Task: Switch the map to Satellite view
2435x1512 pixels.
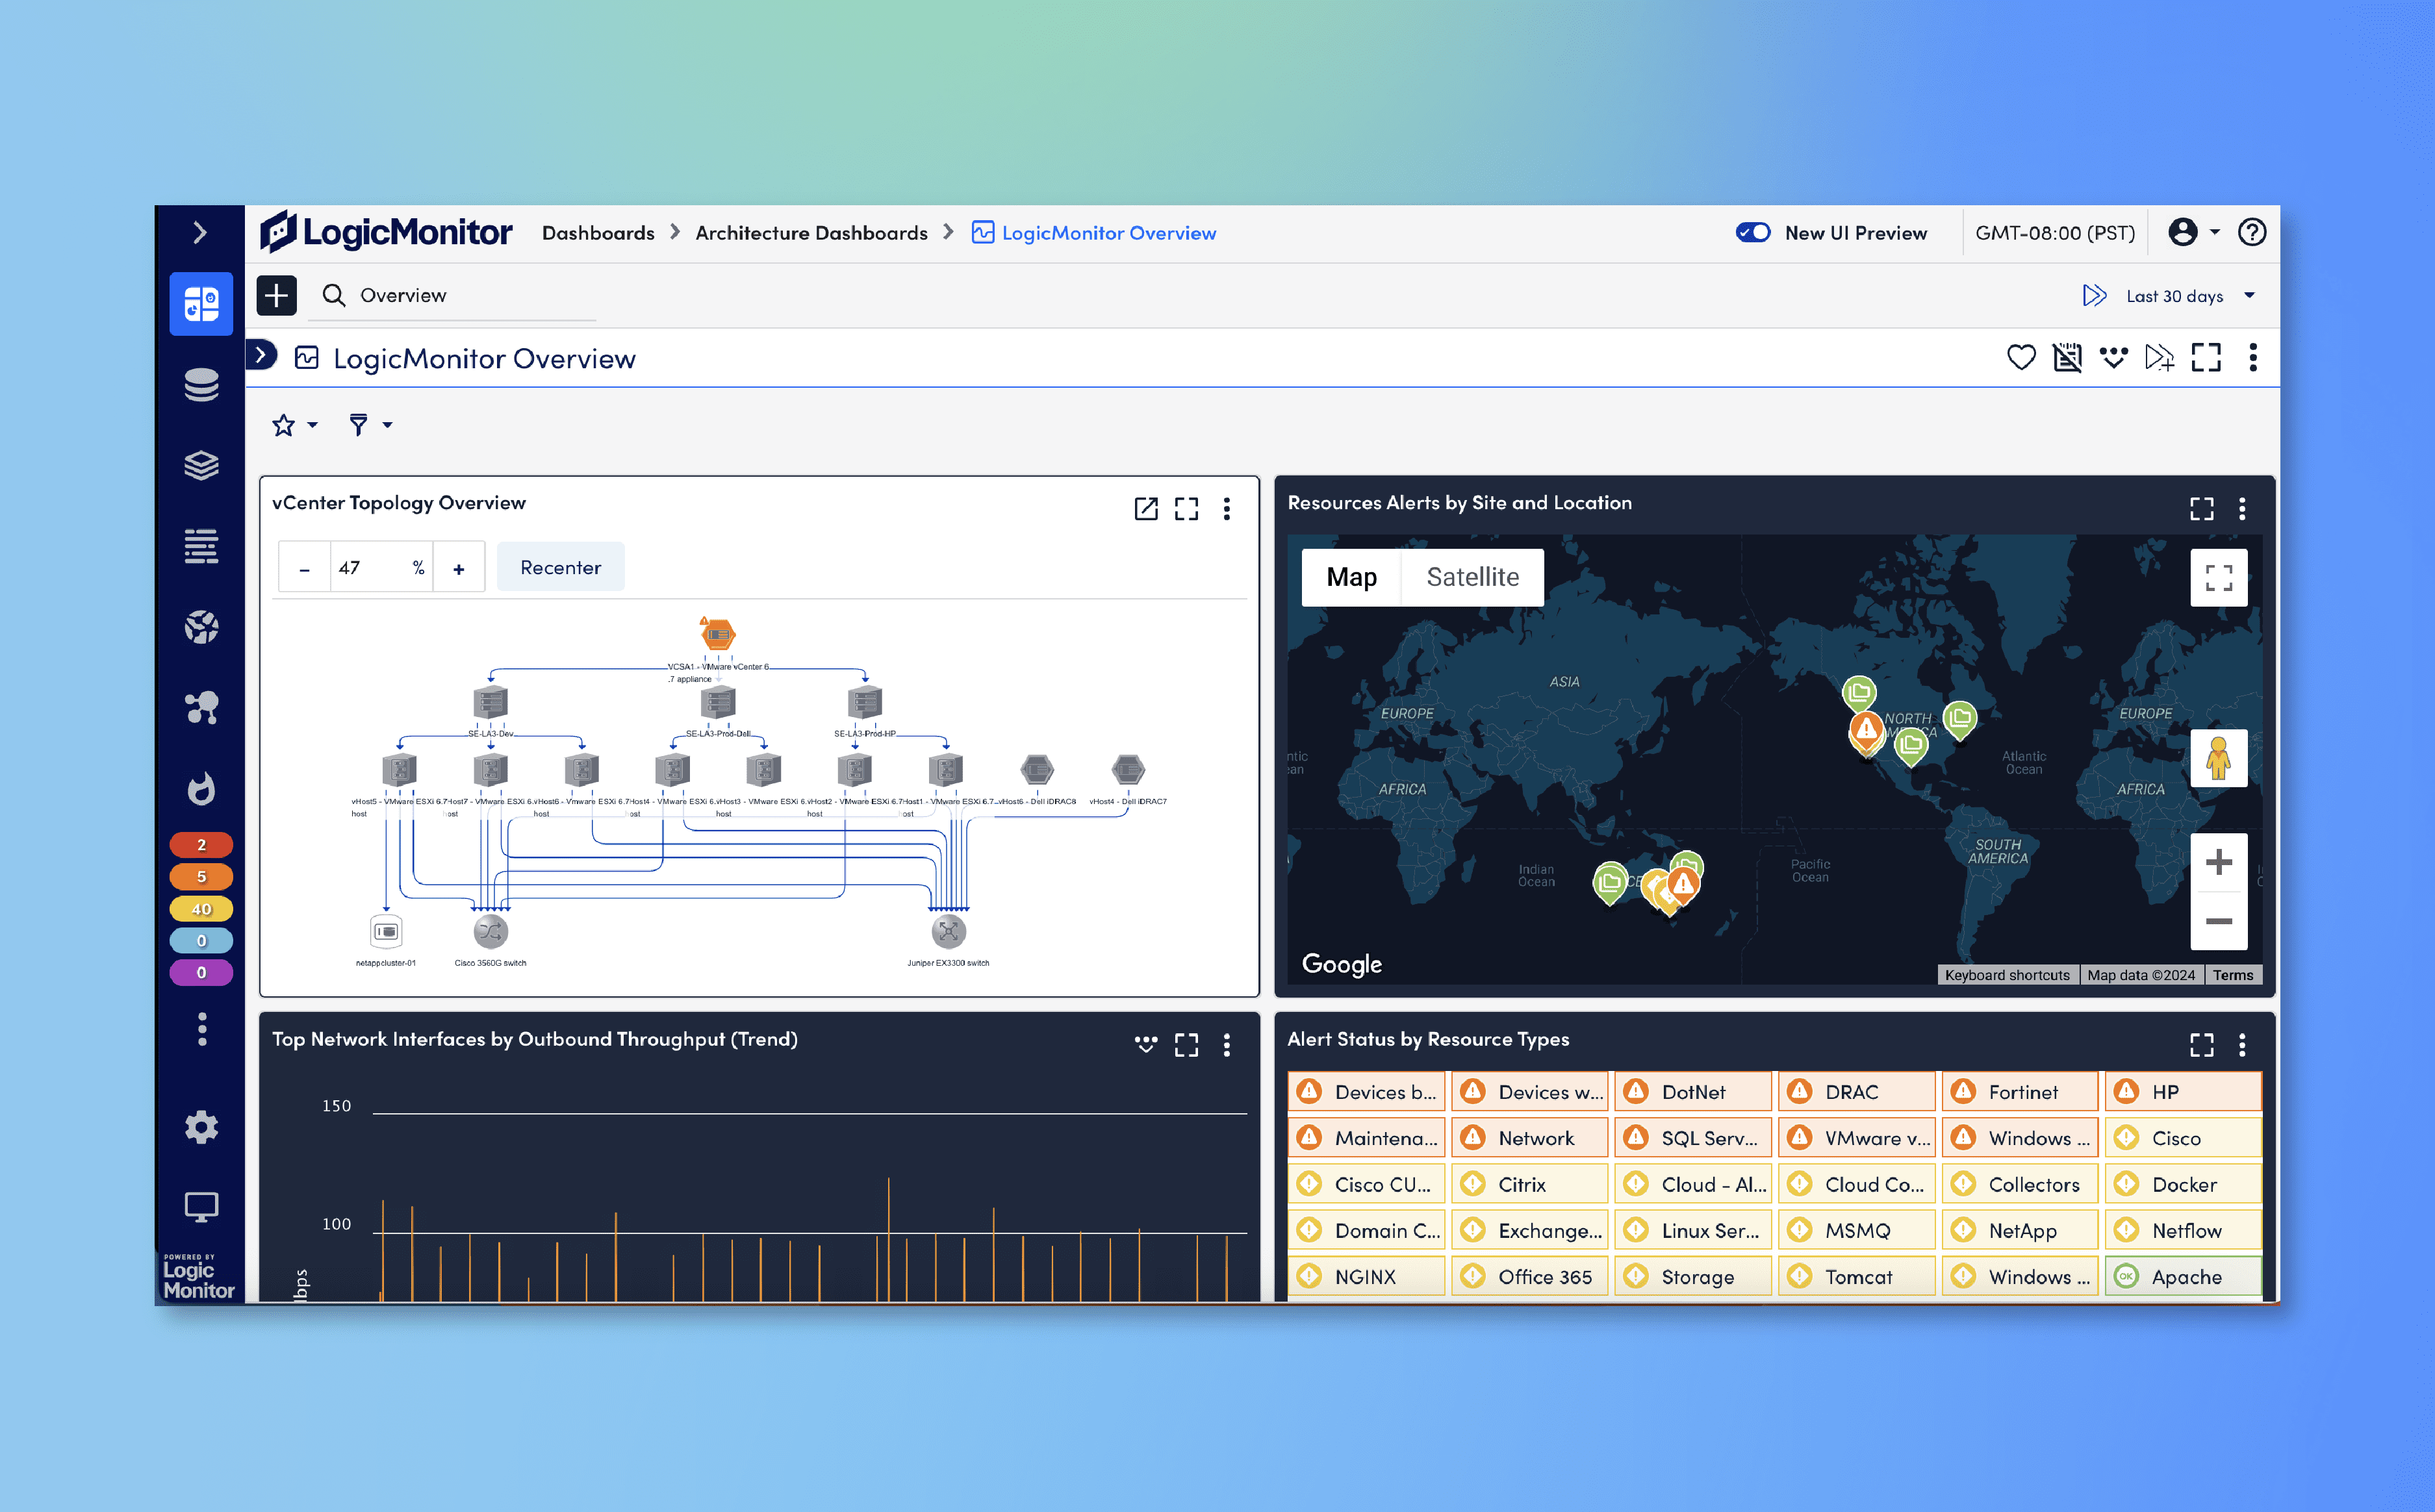Action: pyautogui.click(x=1473, y=577)
